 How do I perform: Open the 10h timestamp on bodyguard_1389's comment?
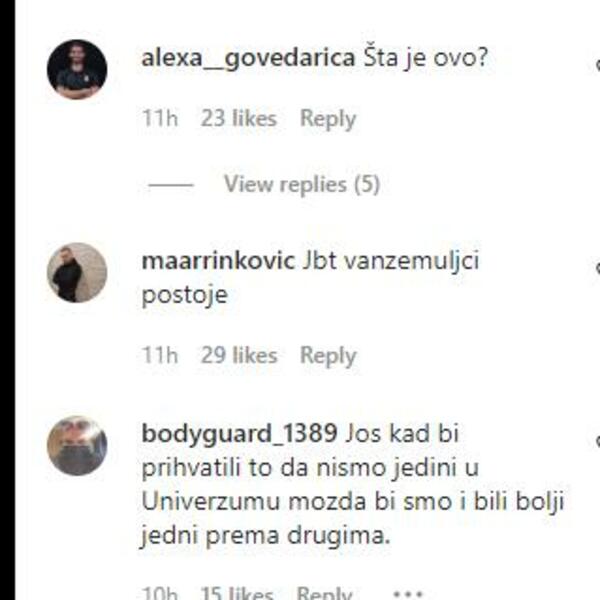click(x=160, y=592)
